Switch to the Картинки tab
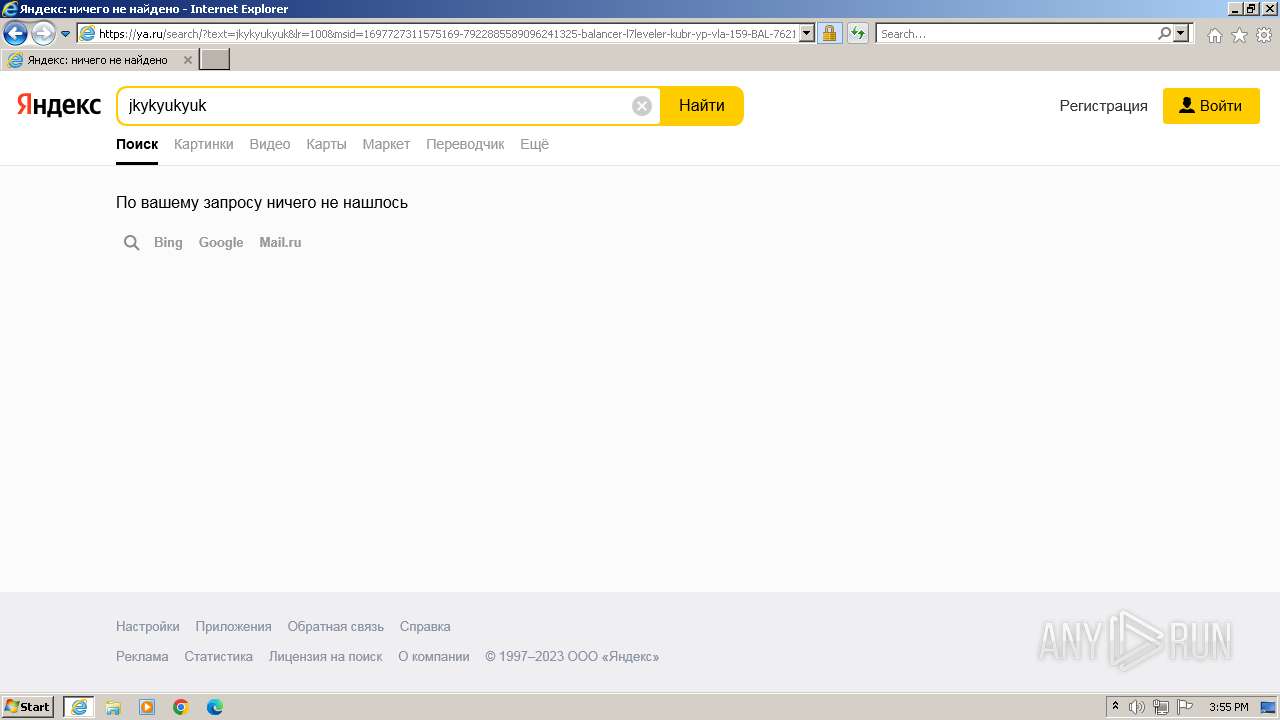Viewport: 1280px width, 720px height. [x=204, y=144]
